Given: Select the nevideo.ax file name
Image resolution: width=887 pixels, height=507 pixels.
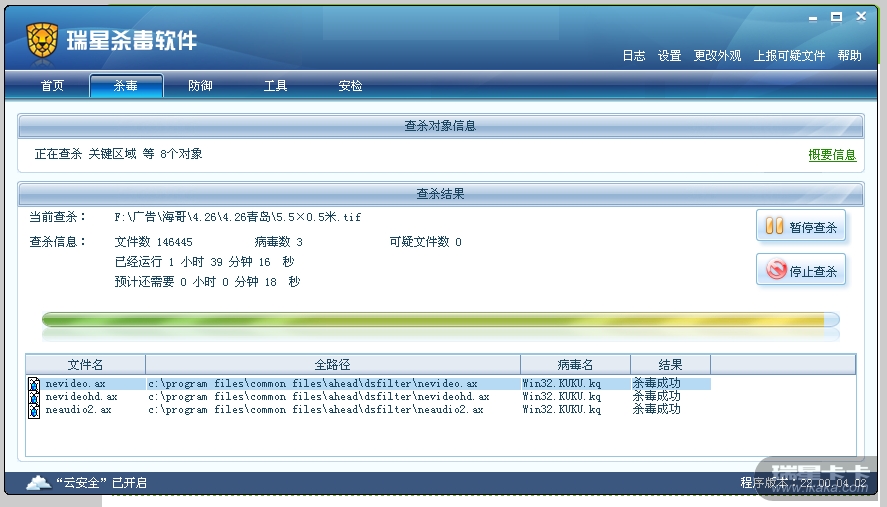Looking at the screenshot, I should [75, 384].
